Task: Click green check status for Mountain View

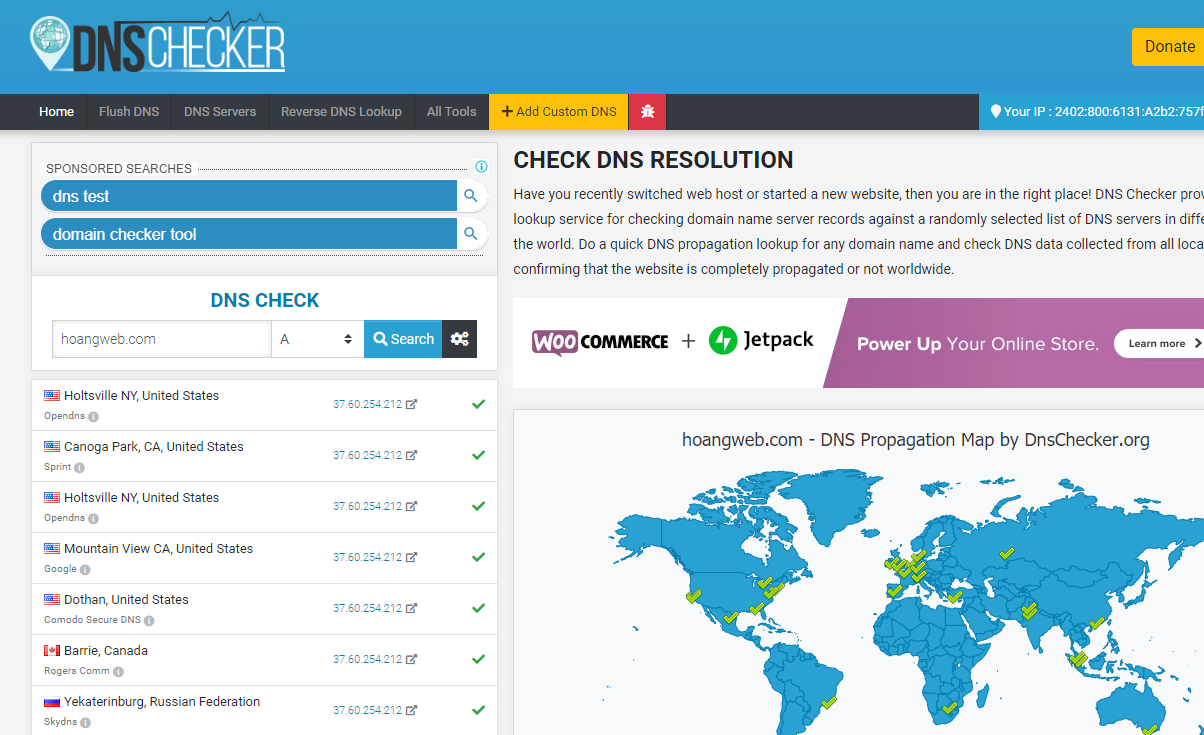Action: pyautogui.click(x=478, y=557)
